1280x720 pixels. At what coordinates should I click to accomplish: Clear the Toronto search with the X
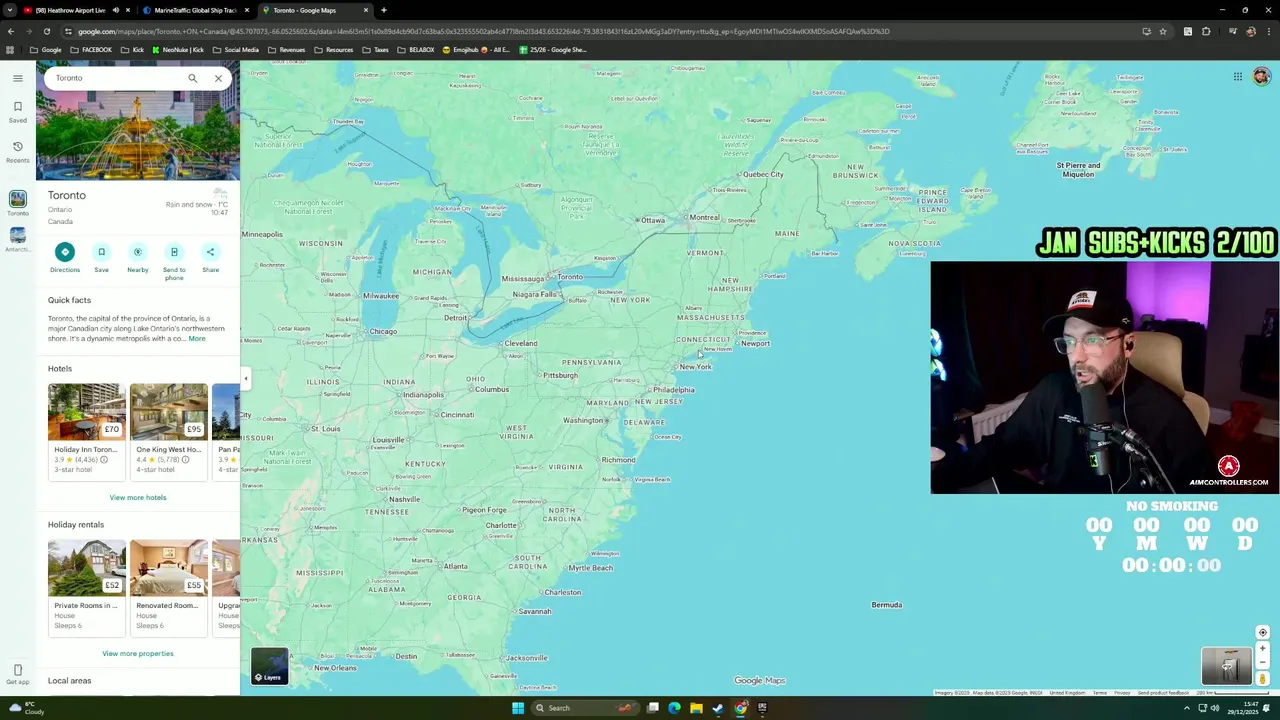[218, 78]
